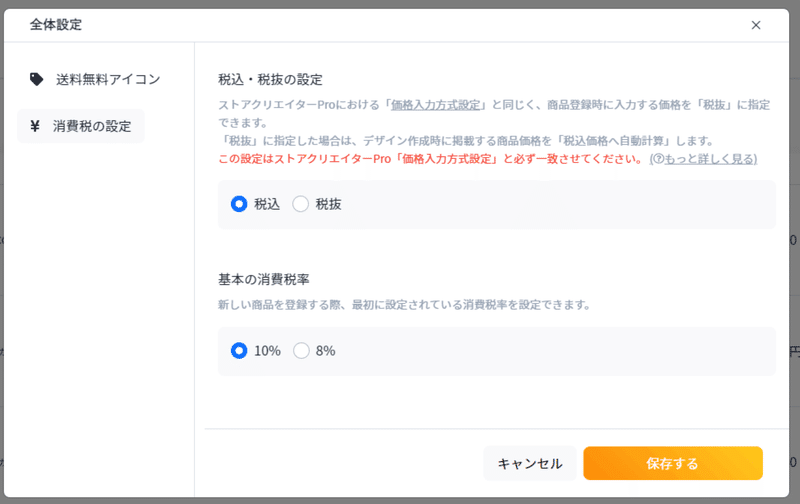
Task: Open the 送料無料アイコン settings section
Action: (95, 80)
